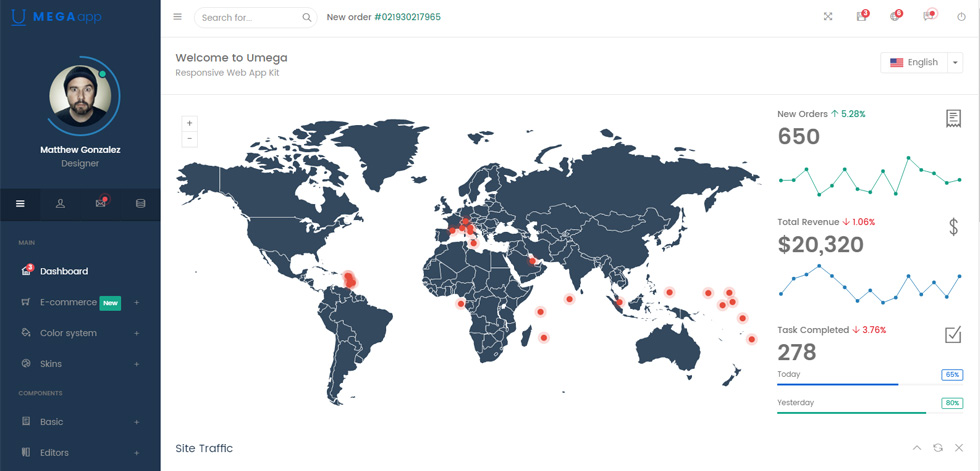Close the Site Traffic panel
The width and height of the screenshot is (980, 471).
(959, 448)
